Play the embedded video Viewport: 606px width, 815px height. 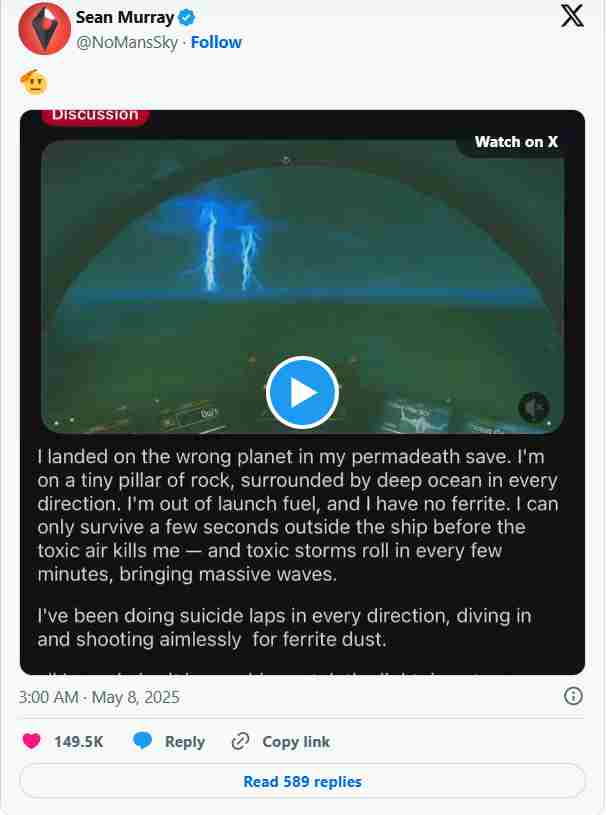coord(302,392)
